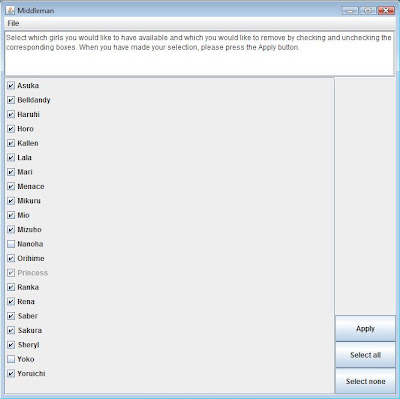Uncheck the Mikuru checkbox
Screen dimensions: 400x399
[11, 201]
